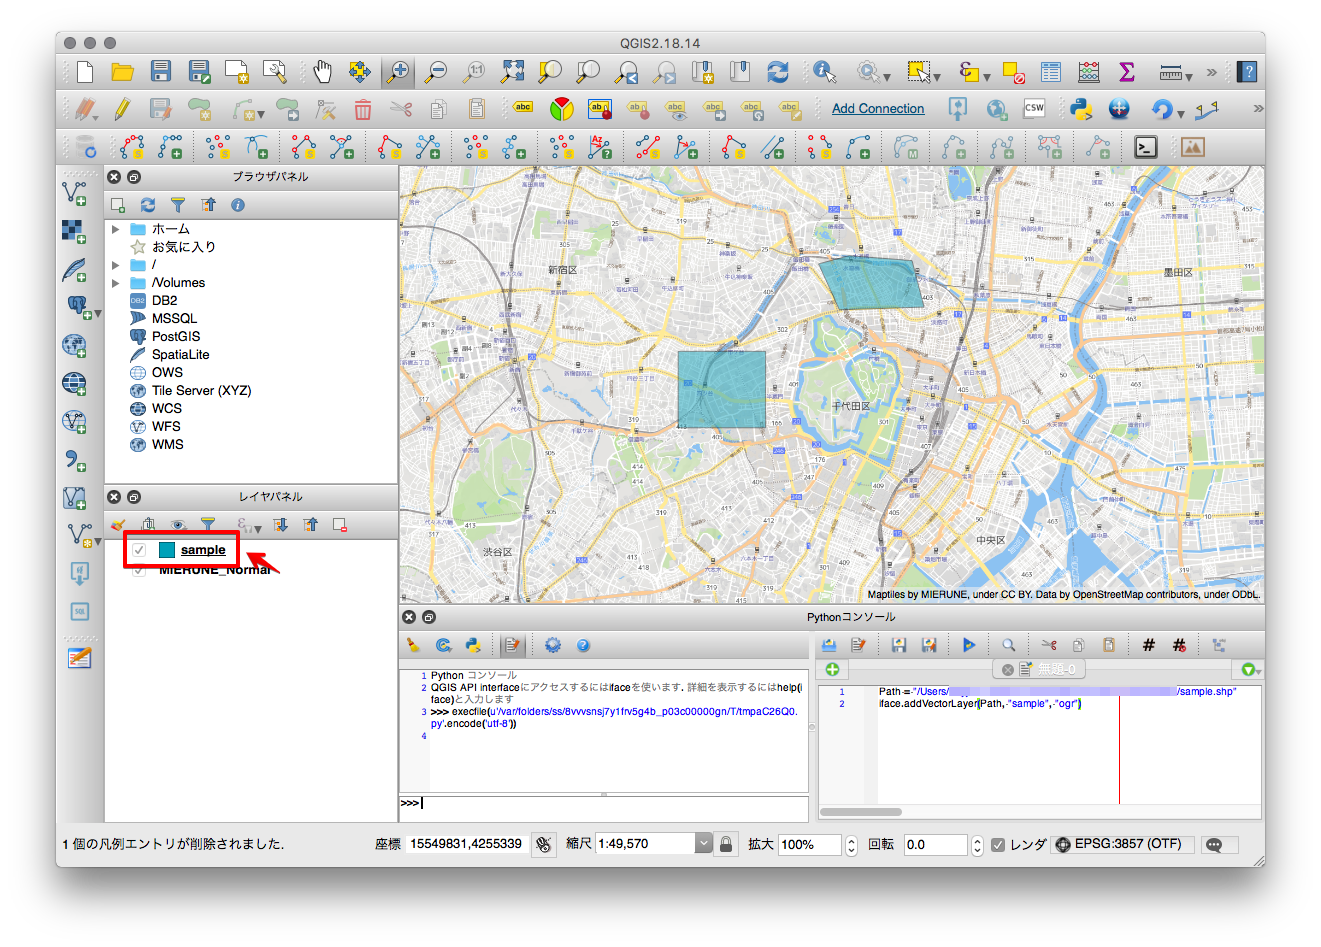Select the Pan Map hand tool
The image size is (1321, 947).
(322, 71)
